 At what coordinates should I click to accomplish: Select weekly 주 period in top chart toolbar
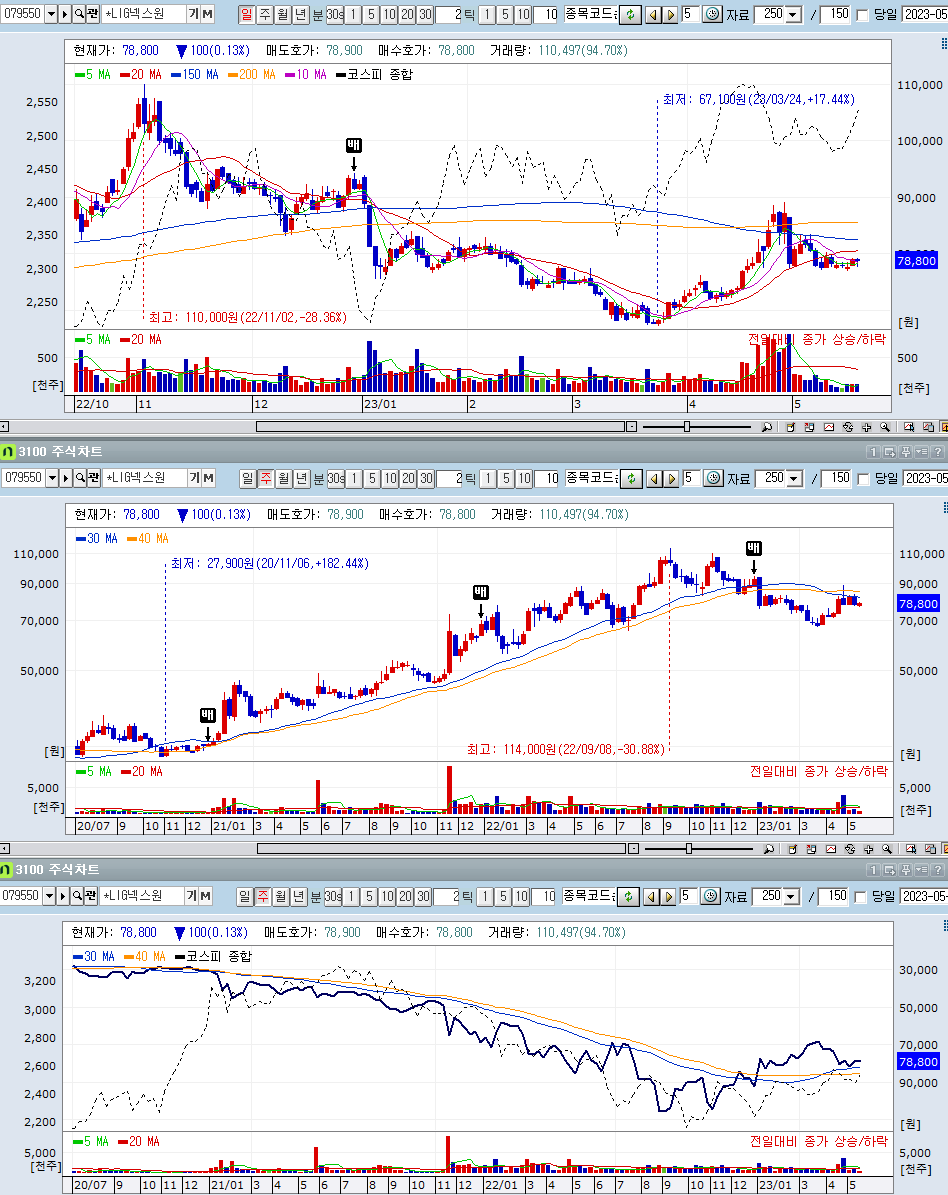click(264, 14)
